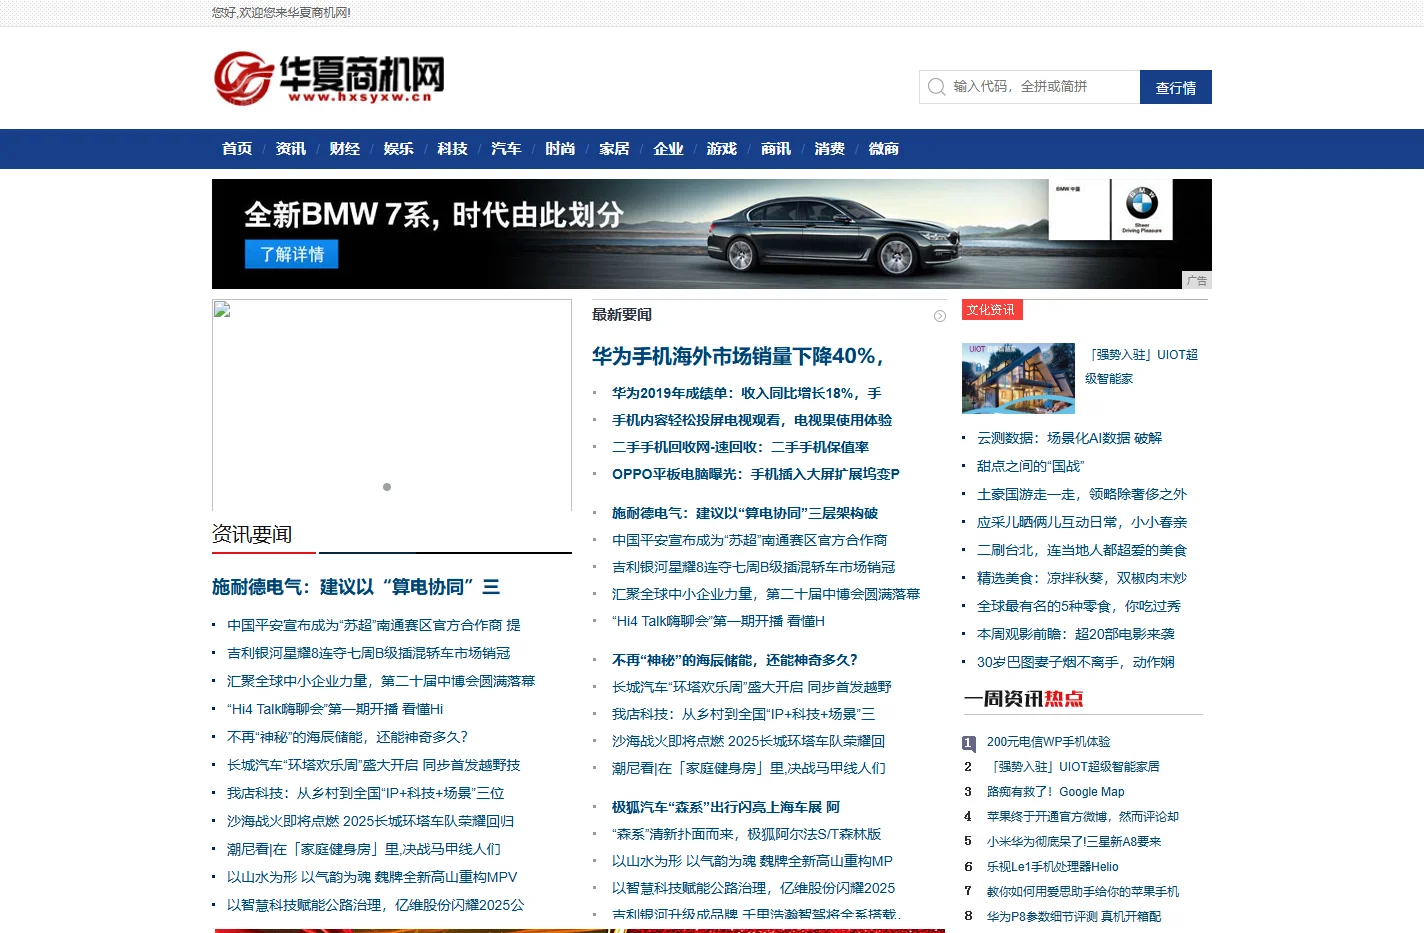The width and height of the screenshot is (1424, 933).
Task: Click the 华夏商机网 site logo
Action: coord(329,78)
